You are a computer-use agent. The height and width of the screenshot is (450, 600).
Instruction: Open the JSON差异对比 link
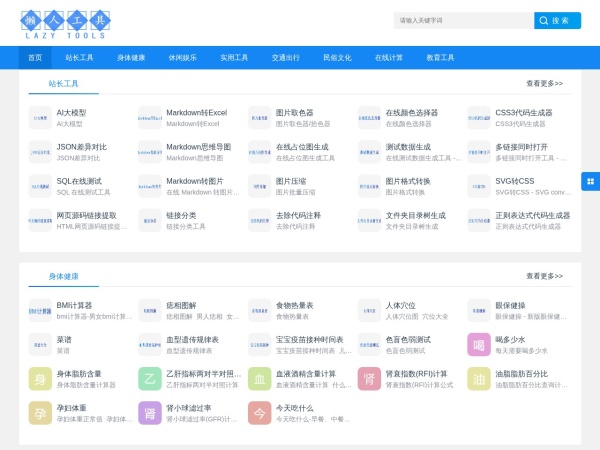[x=82, y=146]
